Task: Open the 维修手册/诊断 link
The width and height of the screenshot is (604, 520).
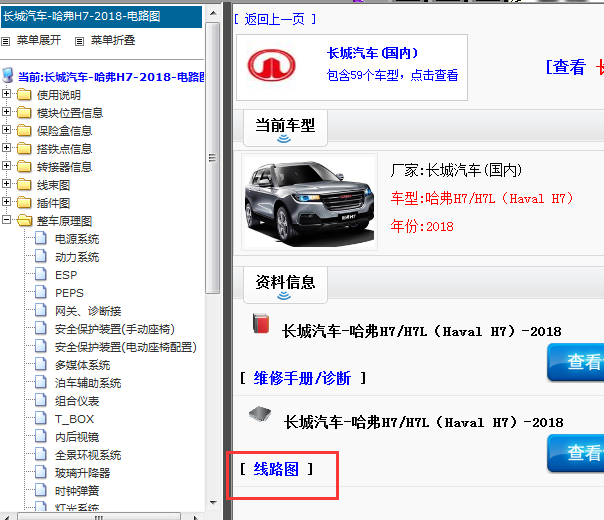Action: 302,378
